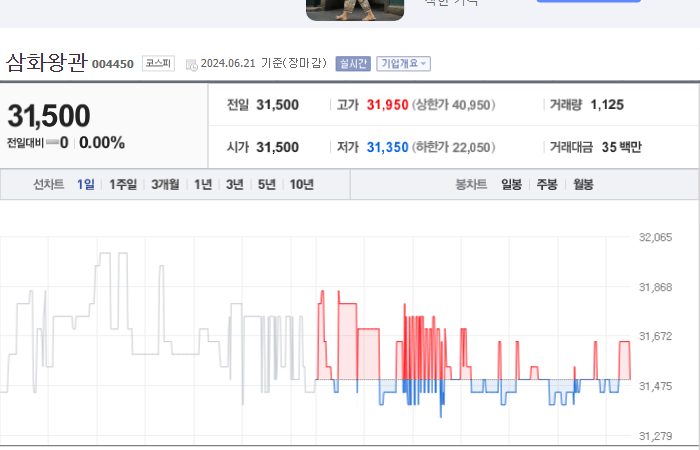Click the 31,672 chart axis label
Image resolution: width=700 pixels, height=450 pixels.
(655, 336)
